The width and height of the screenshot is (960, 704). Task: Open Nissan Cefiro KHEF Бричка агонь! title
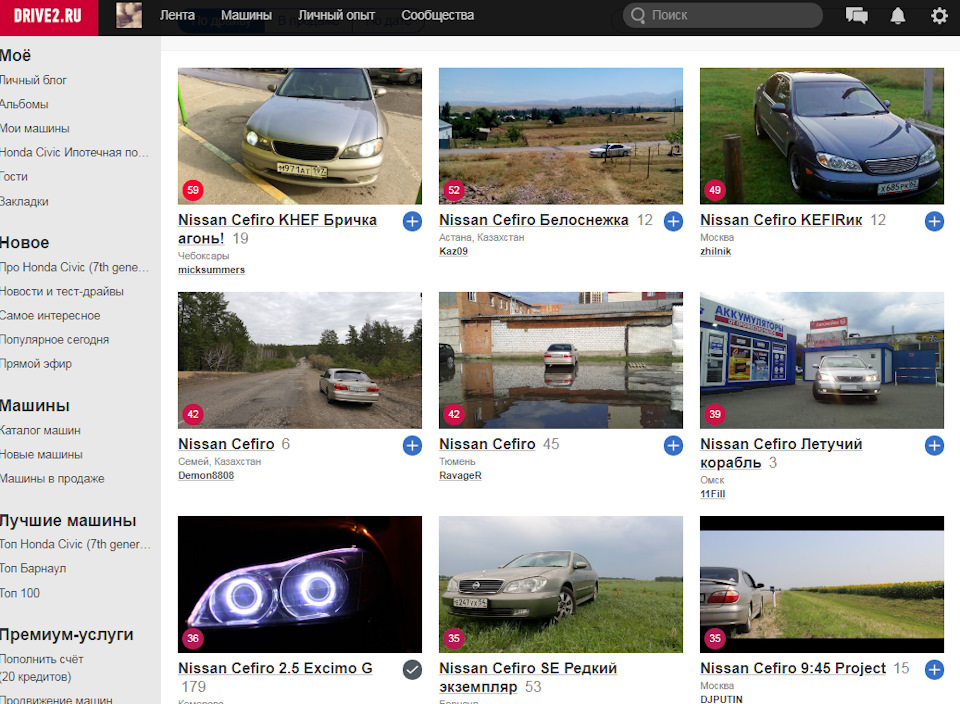[x=277, y=229]
